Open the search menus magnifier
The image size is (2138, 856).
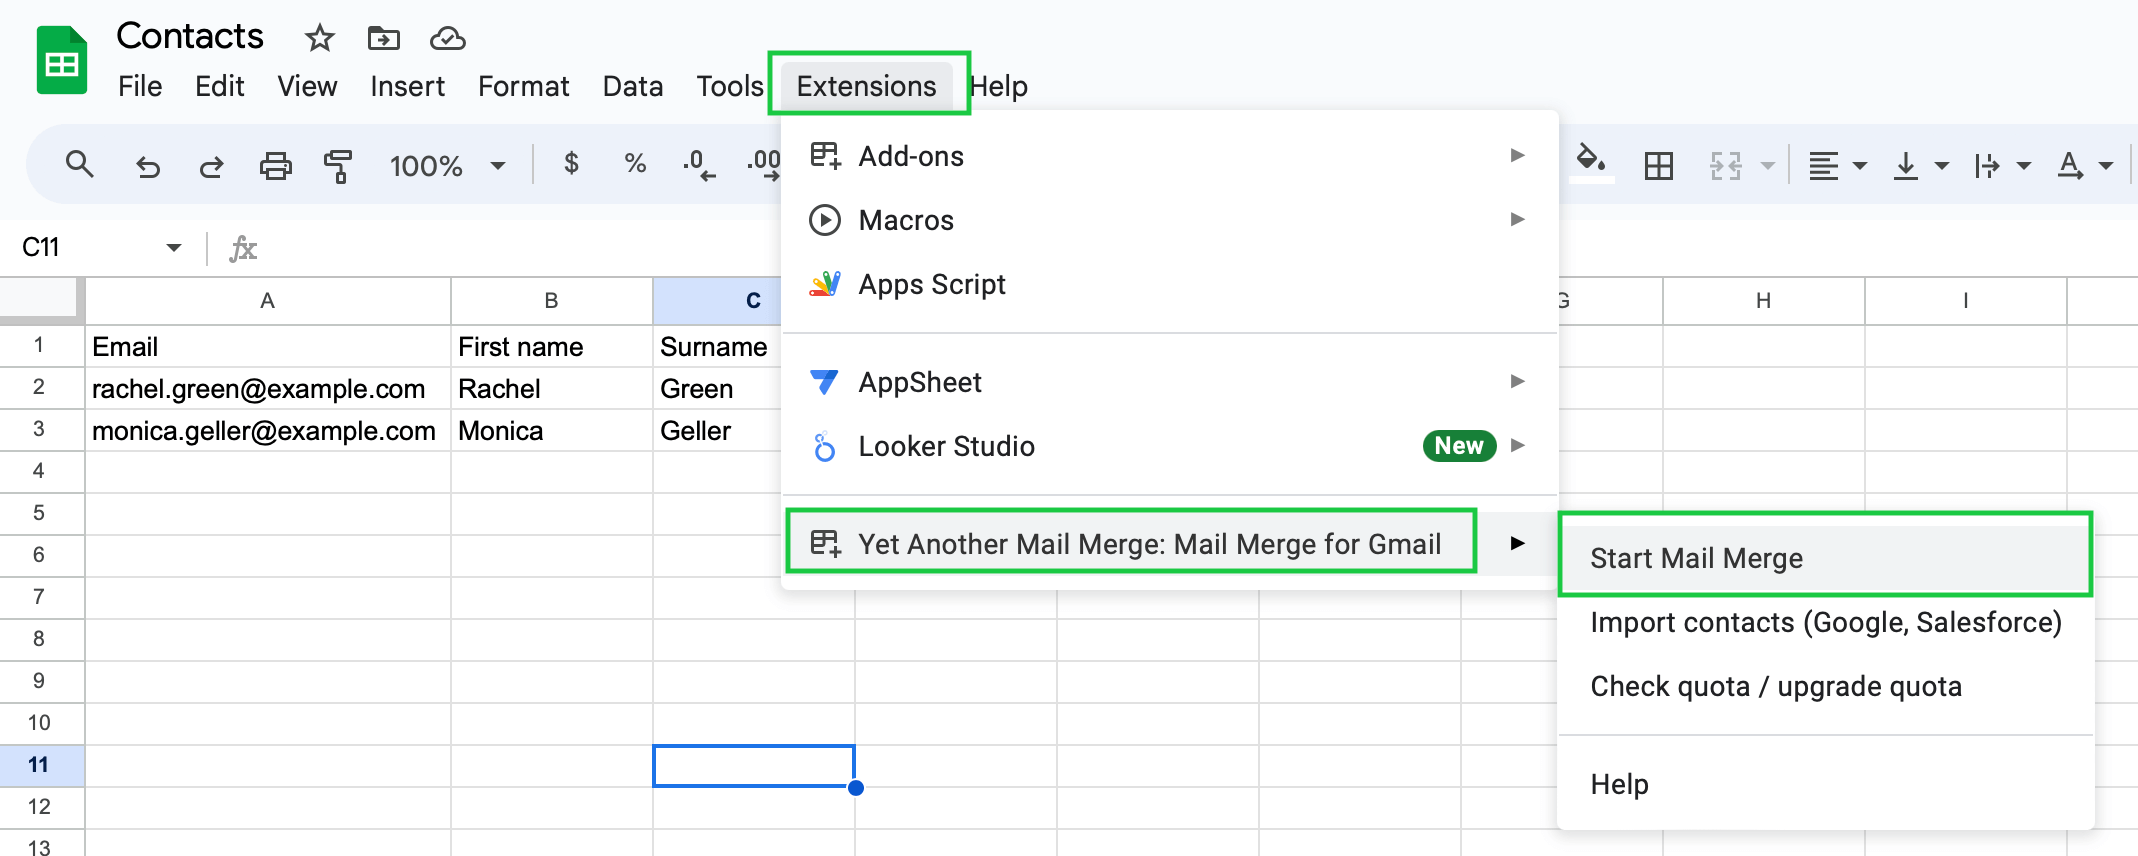click(x=79, y=164)
